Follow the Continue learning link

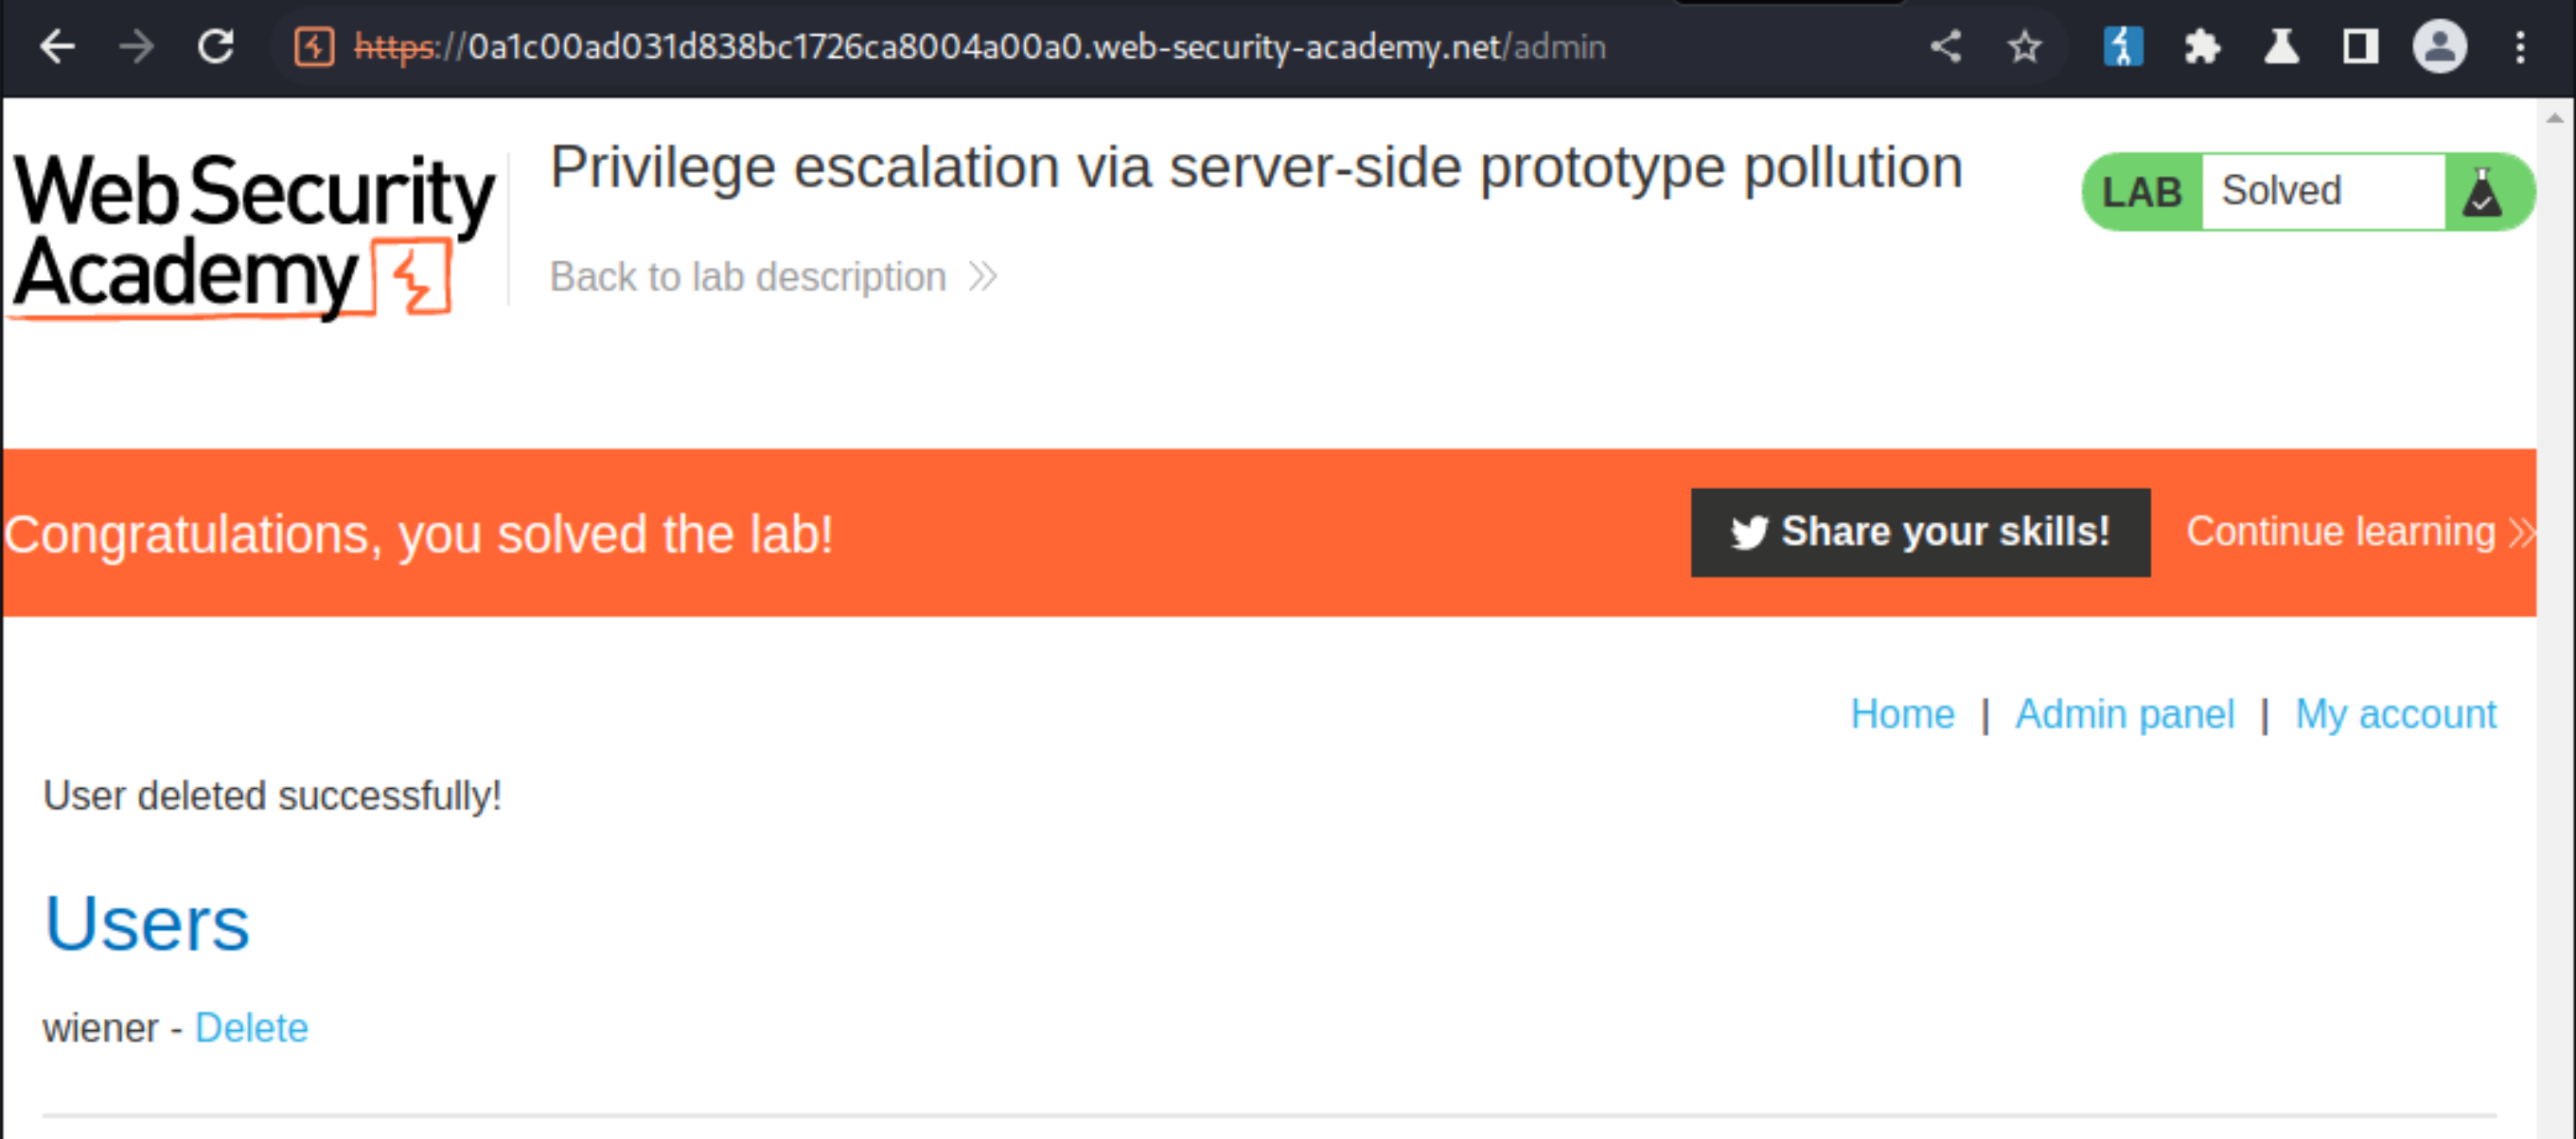[2360, 532]
